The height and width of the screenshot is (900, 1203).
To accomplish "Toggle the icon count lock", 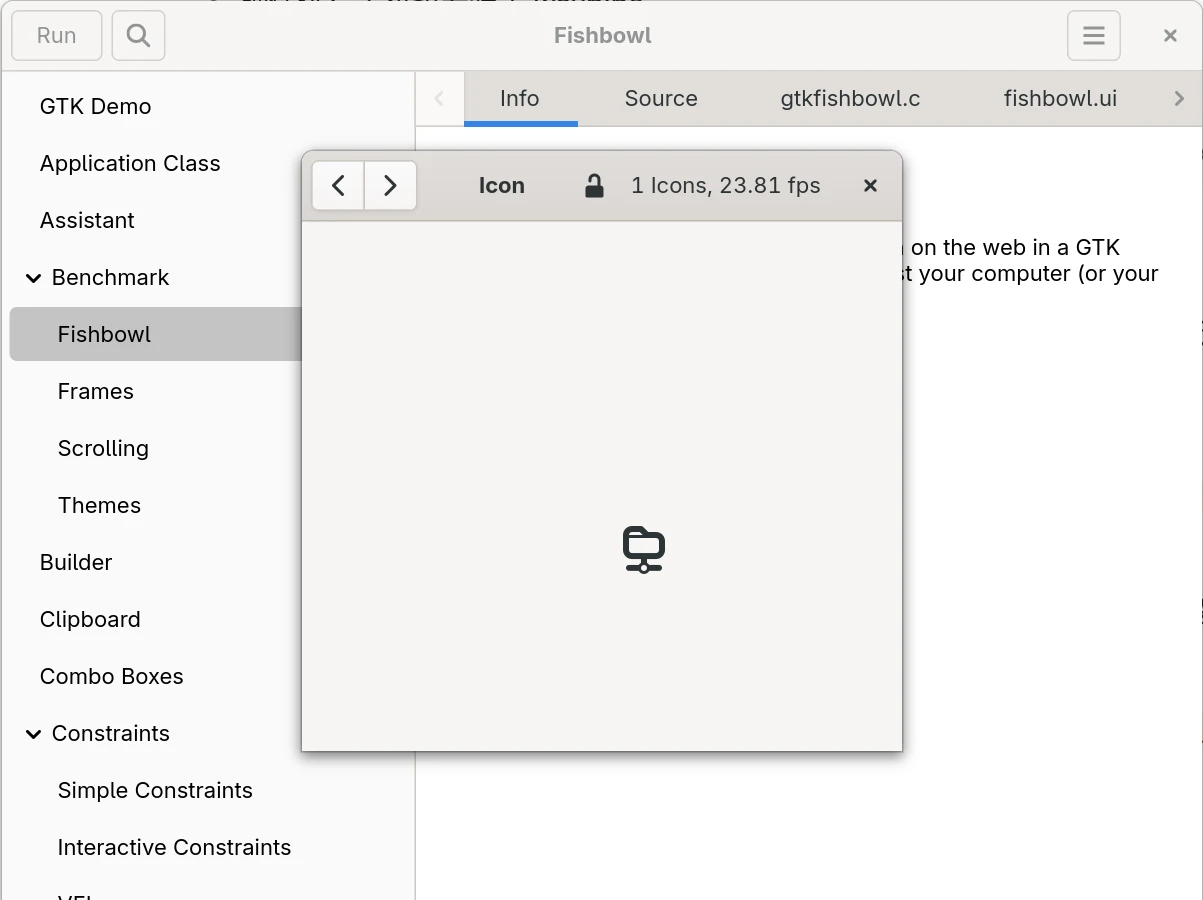I will [x=594, y=186].
